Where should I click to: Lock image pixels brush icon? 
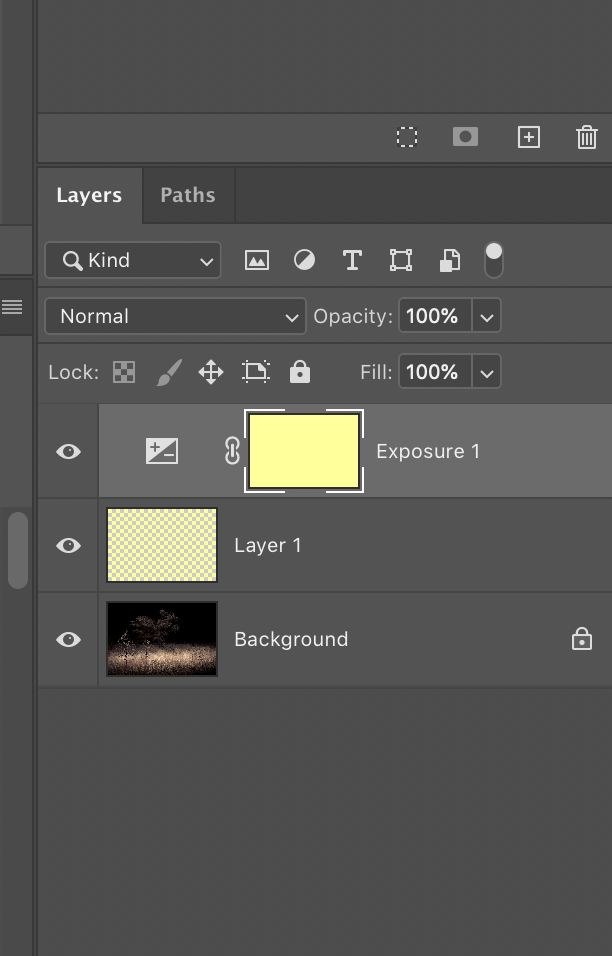click(x=169, y=372)
